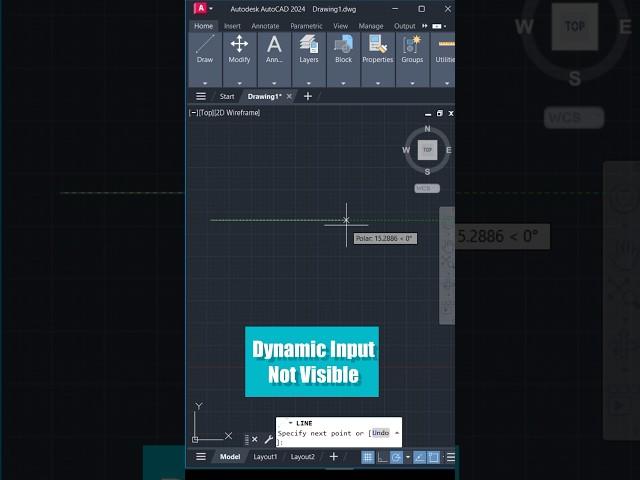Open the [2D Wireframe] visual style menu
This screenshot has width=640, height=480.
[x=237, y=113]
